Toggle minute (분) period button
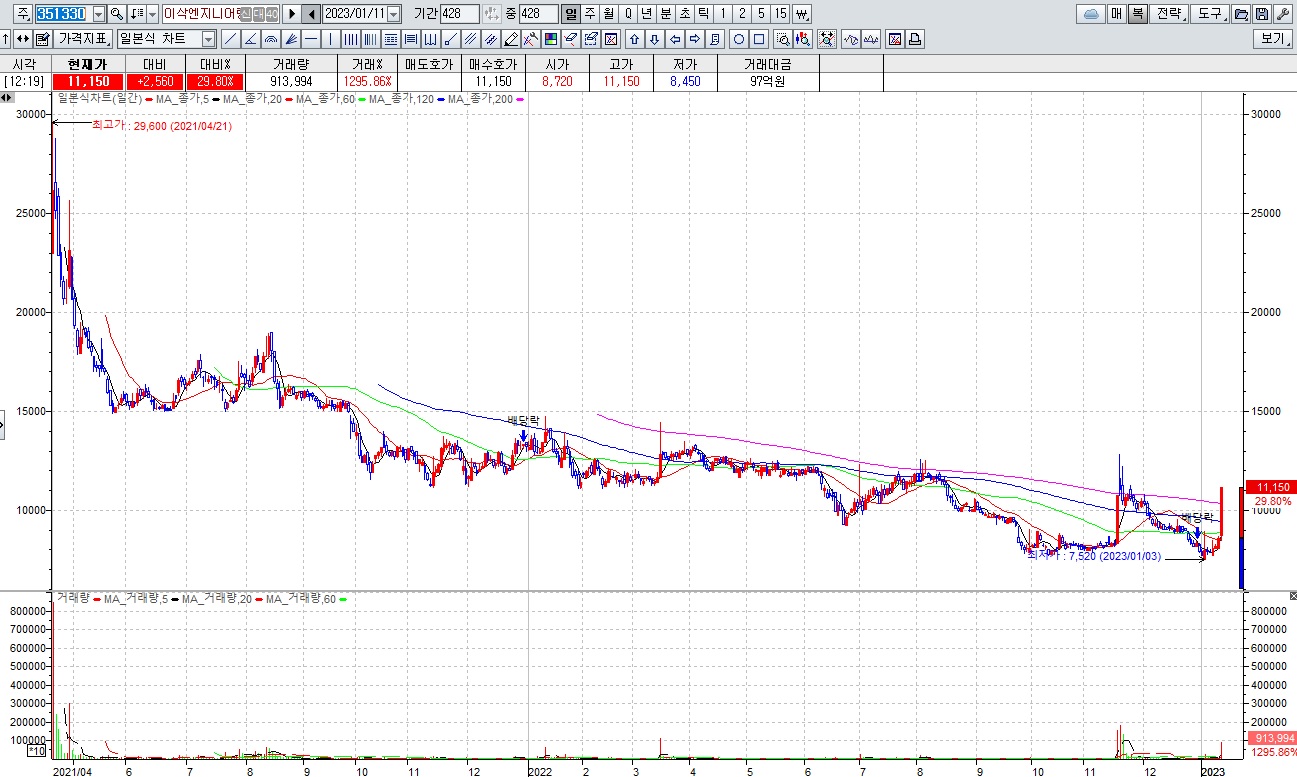Image resolution: width=1297 pixels, height=777 pixels. pos(666,14)
